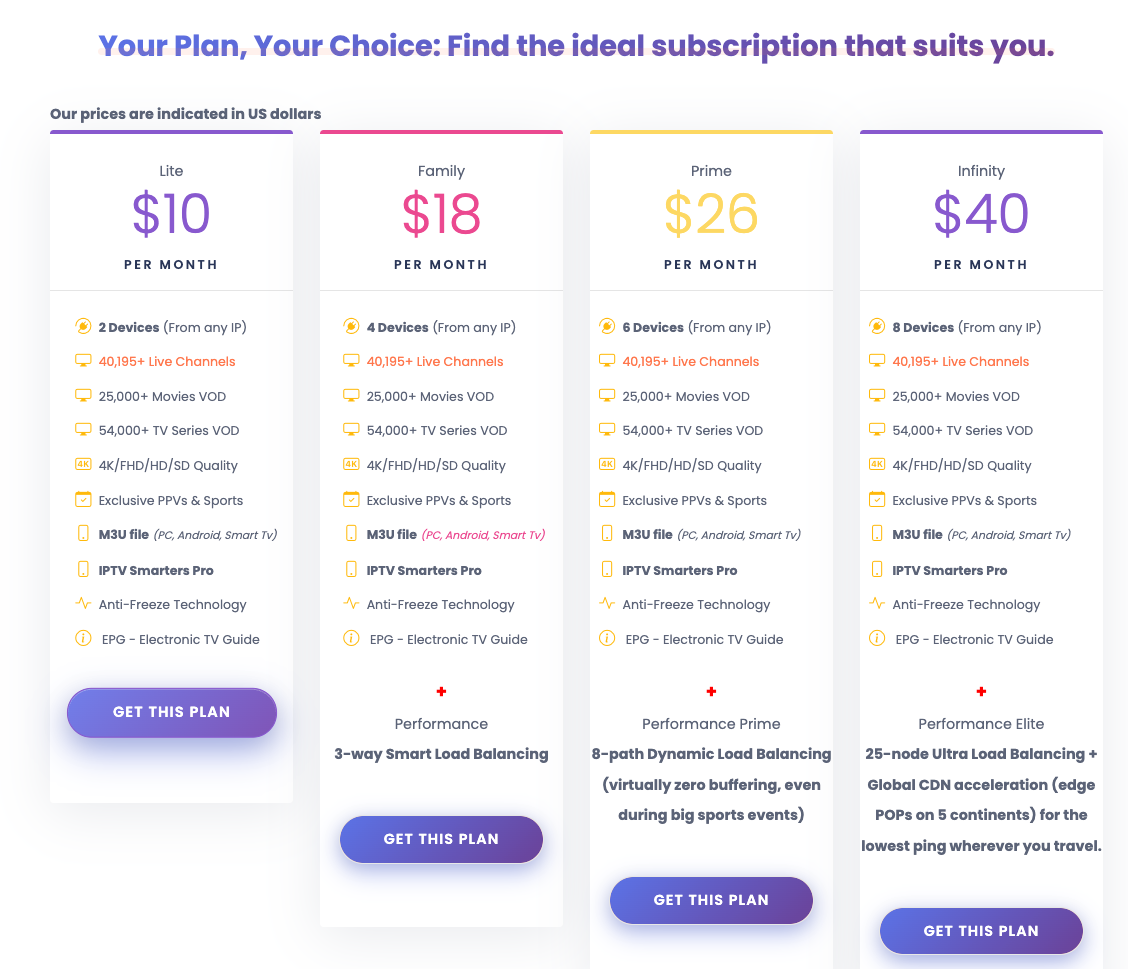1128x969 pixels.
Task: Click the 4K quality icon in the Family plan
Action: point(351,465)
